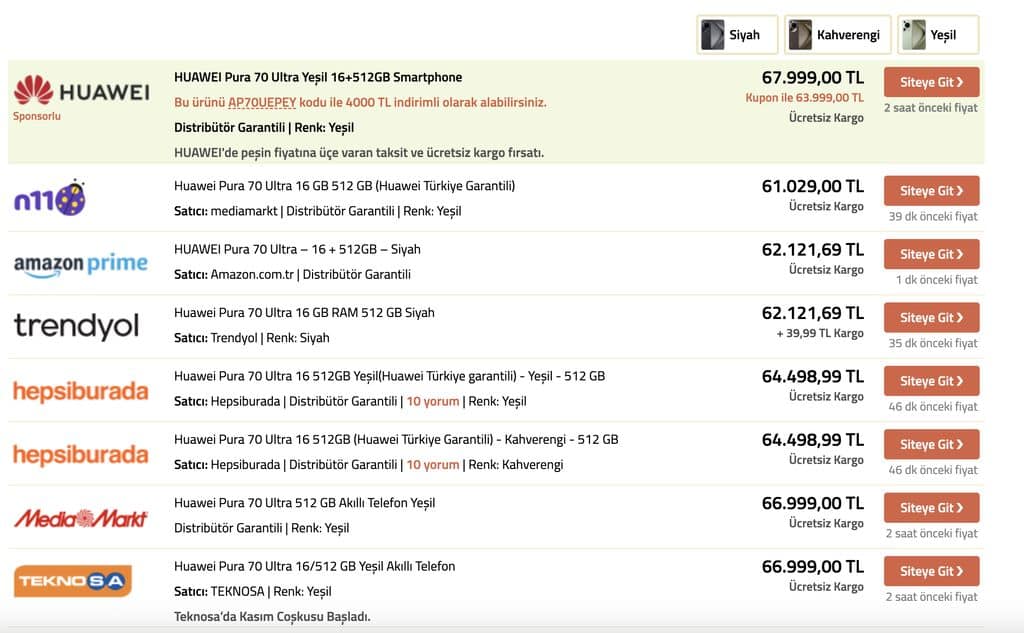
Task: Click Satıcı: TEKNOSA | Renk: Yeşil text
Action: point(253,591)
